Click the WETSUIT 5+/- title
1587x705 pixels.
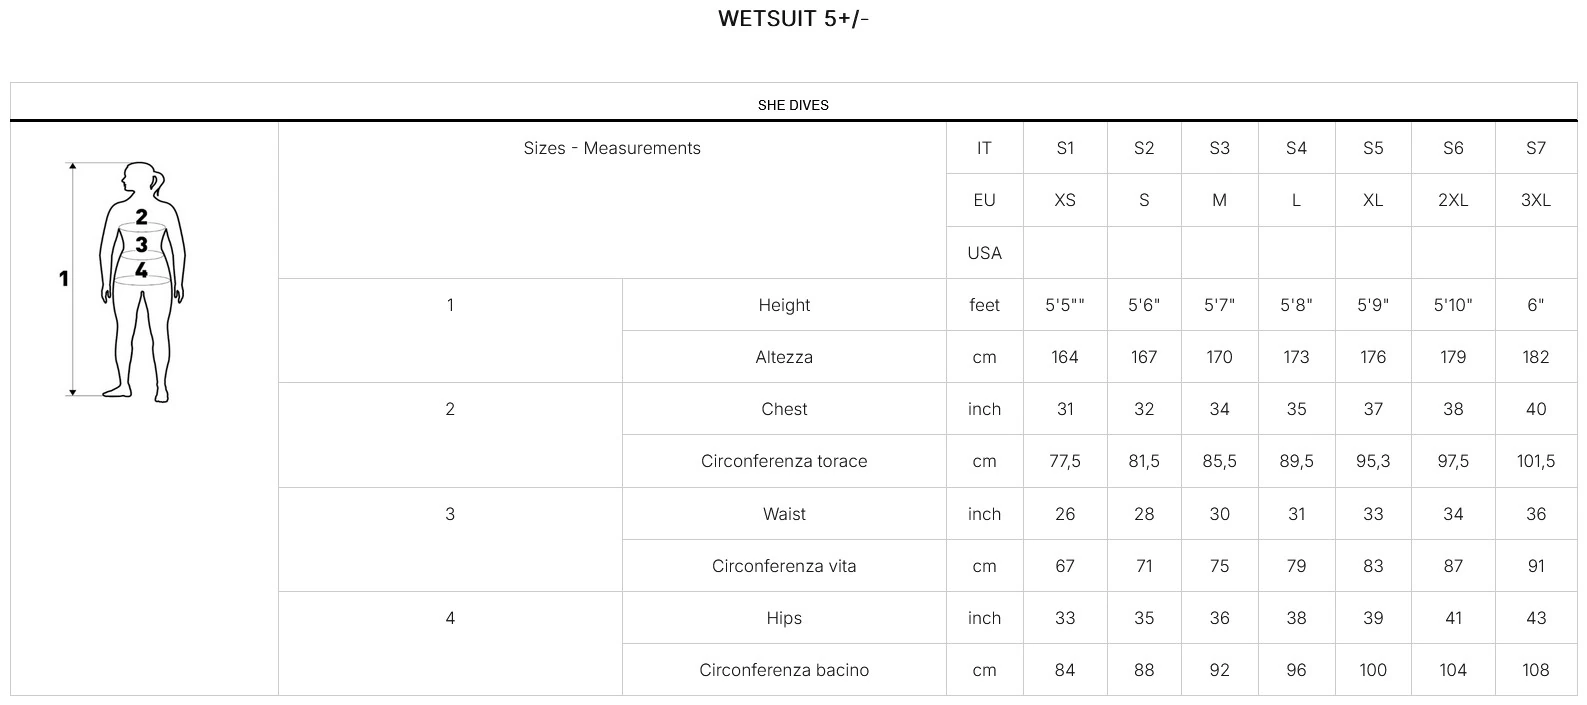793,19
